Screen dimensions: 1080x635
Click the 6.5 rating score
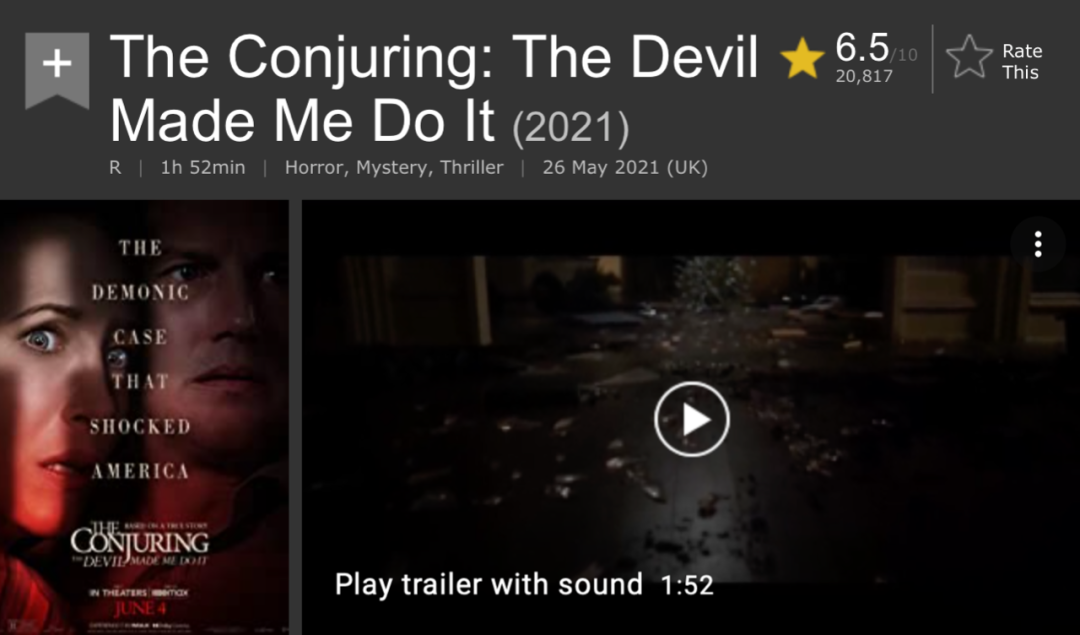click(x=862, y=48)
